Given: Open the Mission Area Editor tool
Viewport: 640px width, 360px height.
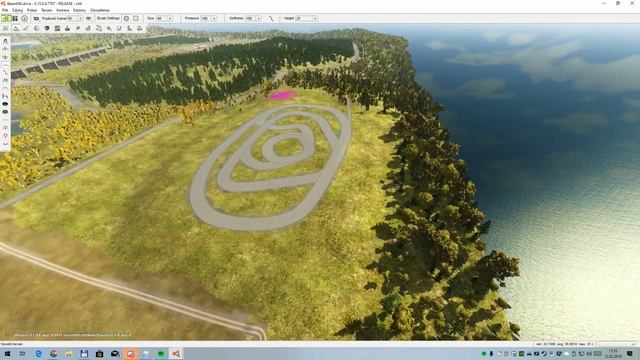Looking at the screenshot, I should point(99,29).
